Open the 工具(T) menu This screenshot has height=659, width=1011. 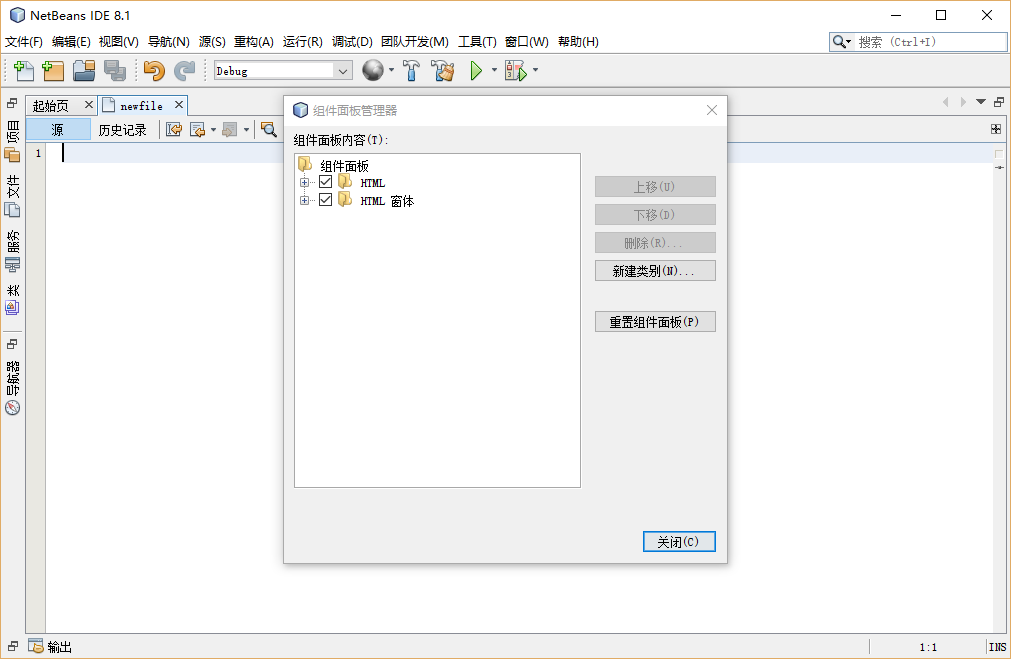[x=477, y=42]
